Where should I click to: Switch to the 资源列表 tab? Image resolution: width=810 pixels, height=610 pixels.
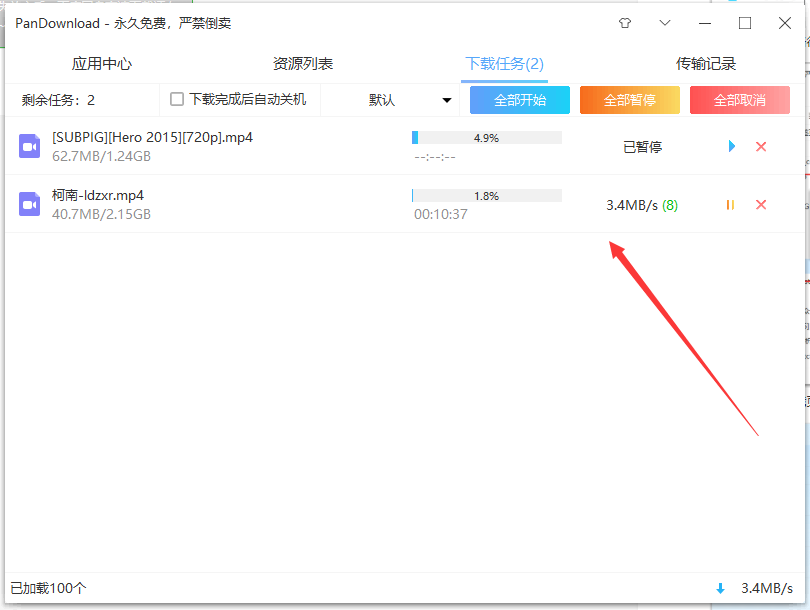tap(303, 64)
